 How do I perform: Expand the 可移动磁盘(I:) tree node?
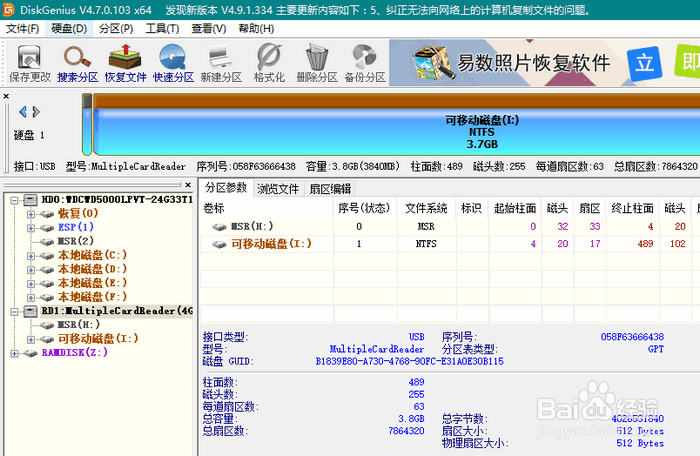pyautogui.click(x=30, y=339)
